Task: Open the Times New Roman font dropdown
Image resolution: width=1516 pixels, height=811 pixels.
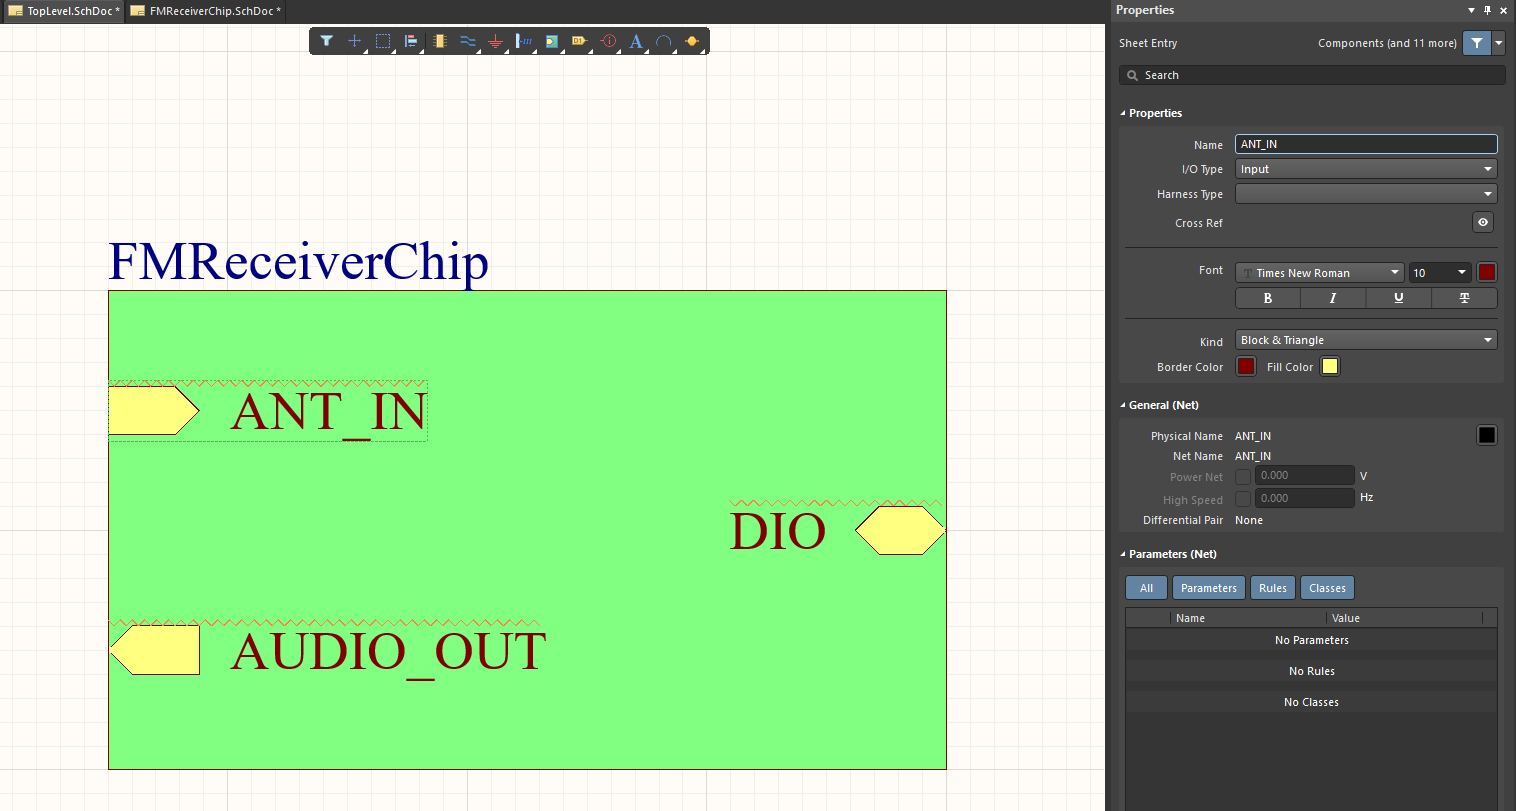Action: pos(1320,272)
